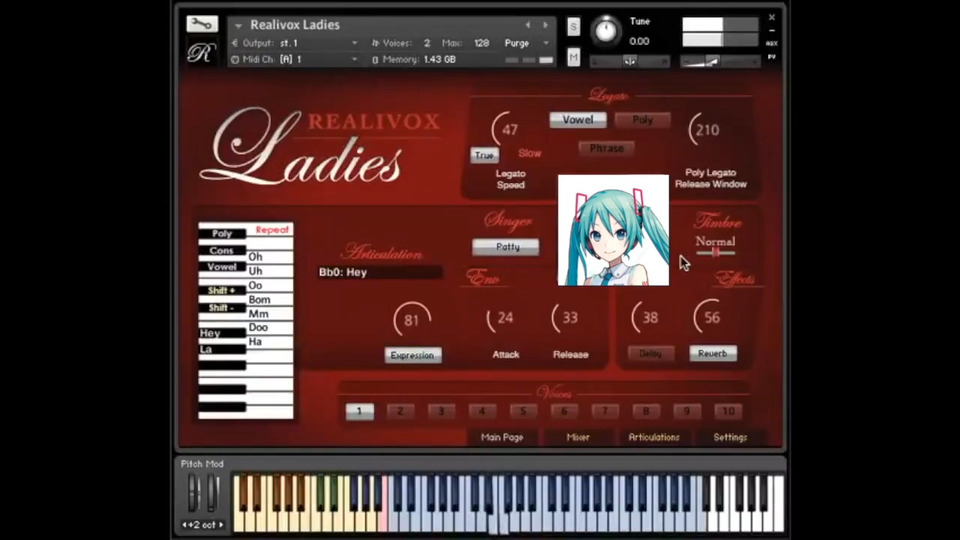The width and height of the screenshot is (960, 540).
Task: Click the Cons key on keyswitch map
Action: (222, 250)
